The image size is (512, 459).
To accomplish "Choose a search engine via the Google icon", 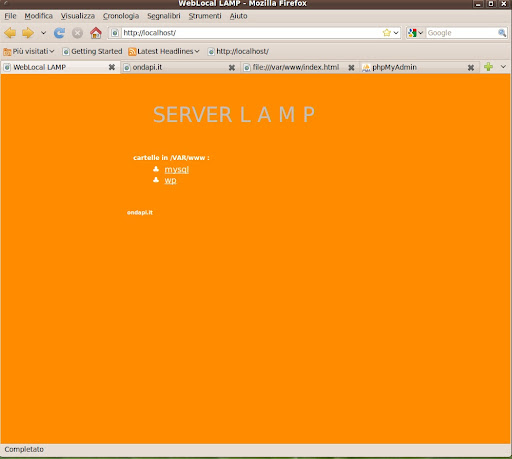I will click(415, 33).
